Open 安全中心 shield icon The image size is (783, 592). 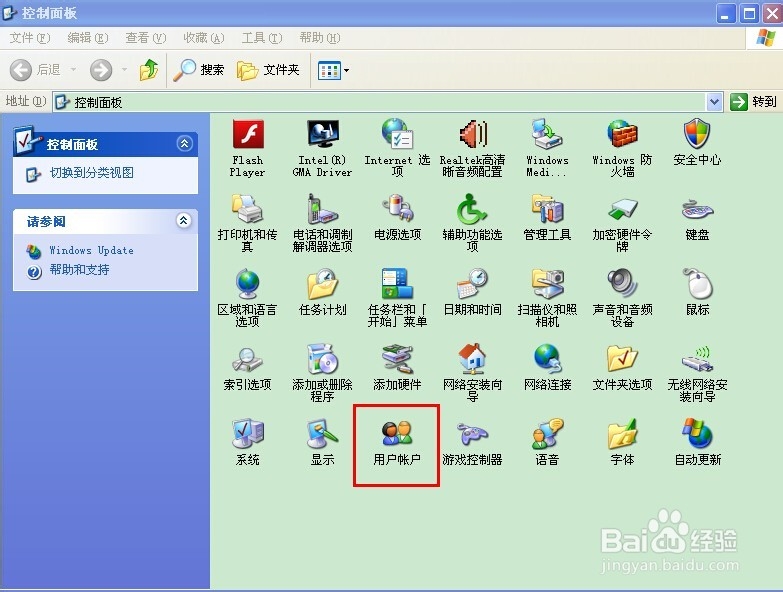pos(697,143)
